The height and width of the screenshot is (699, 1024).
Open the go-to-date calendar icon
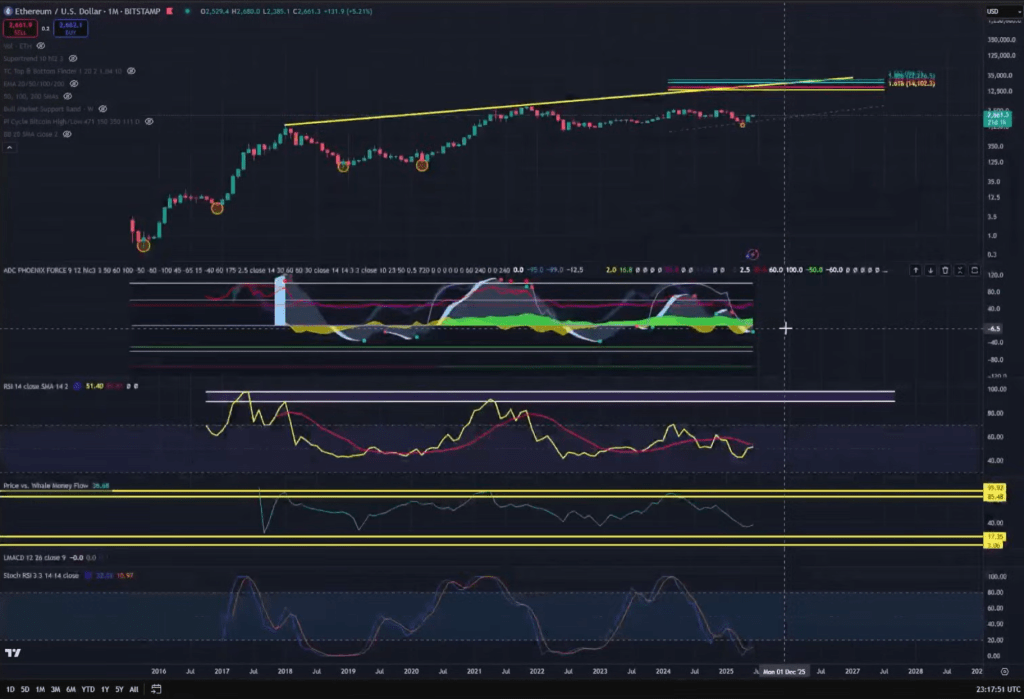[x=156, y=689]
